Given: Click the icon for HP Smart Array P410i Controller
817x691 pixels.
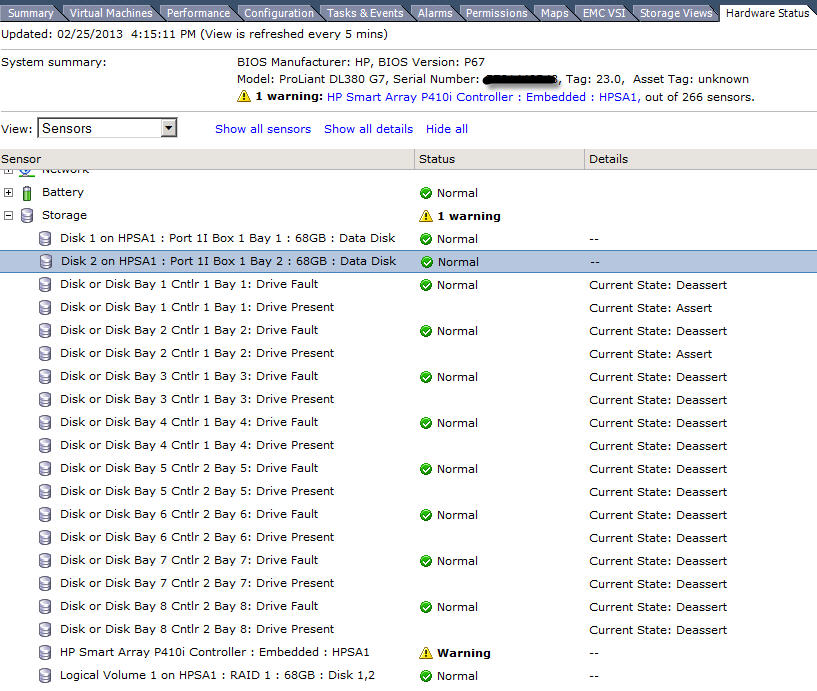Looking at the screenshot, I should [x=45, y=652].
